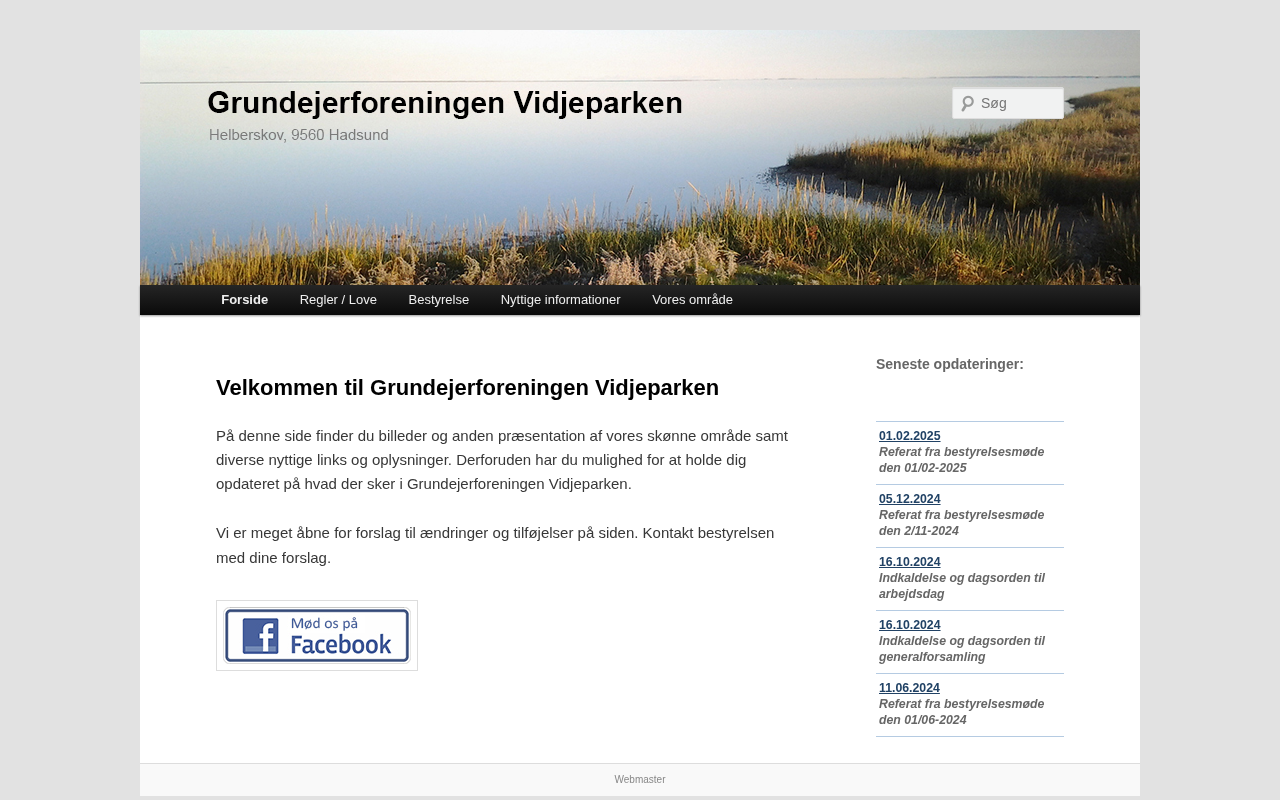The width and height of the screenshot is (1280, 800).
Task: Select the text 'Referat fra bestyrelsesmøde den 2/11-2024'
Action: 962,523
